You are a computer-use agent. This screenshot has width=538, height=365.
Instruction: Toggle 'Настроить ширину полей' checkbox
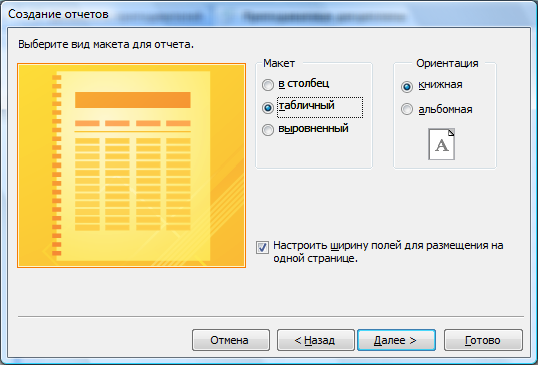[x=262, y=247]
